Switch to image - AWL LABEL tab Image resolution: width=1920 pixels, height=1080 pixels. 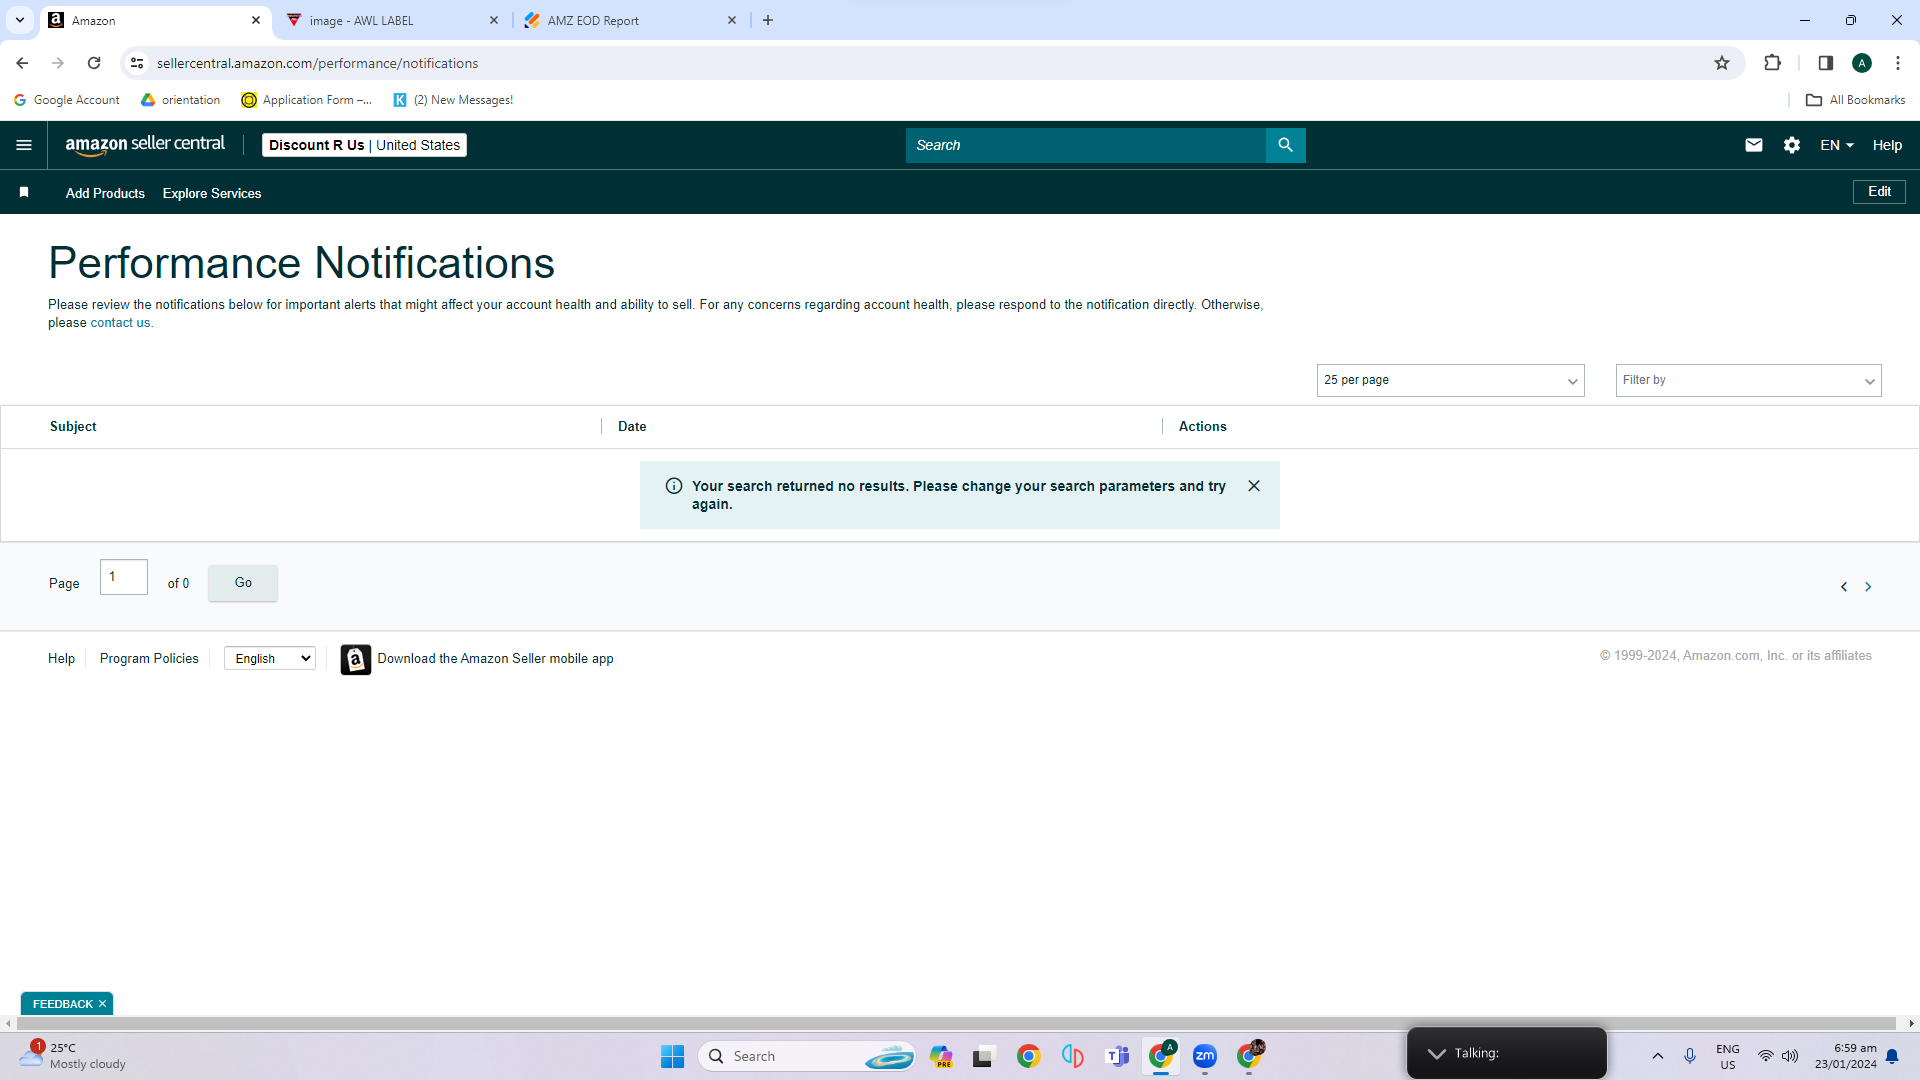click(392, 20)
